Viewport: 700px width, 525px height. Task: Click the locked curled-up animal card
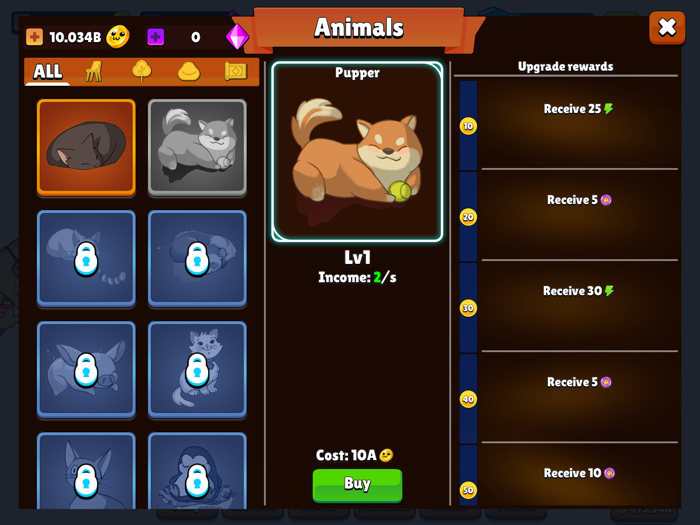[197, 258]
